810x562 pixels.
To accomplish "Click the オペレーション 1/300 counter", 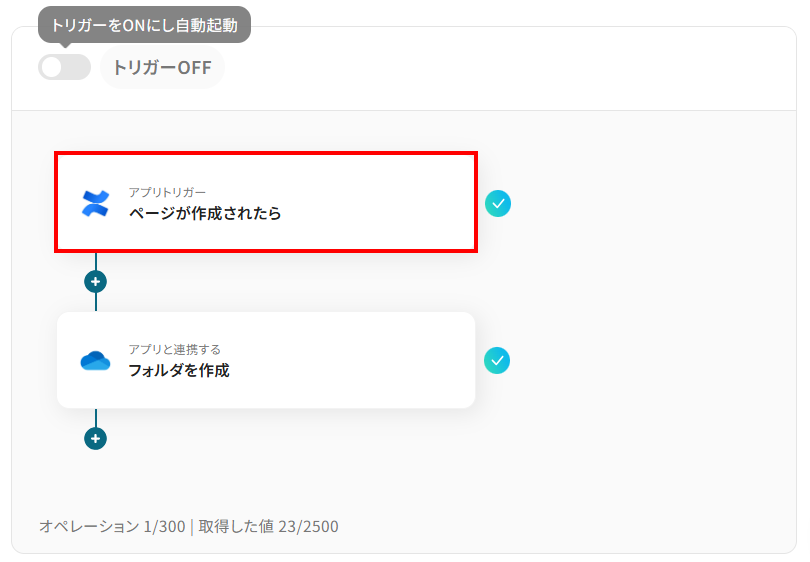I will click(112, 526).
